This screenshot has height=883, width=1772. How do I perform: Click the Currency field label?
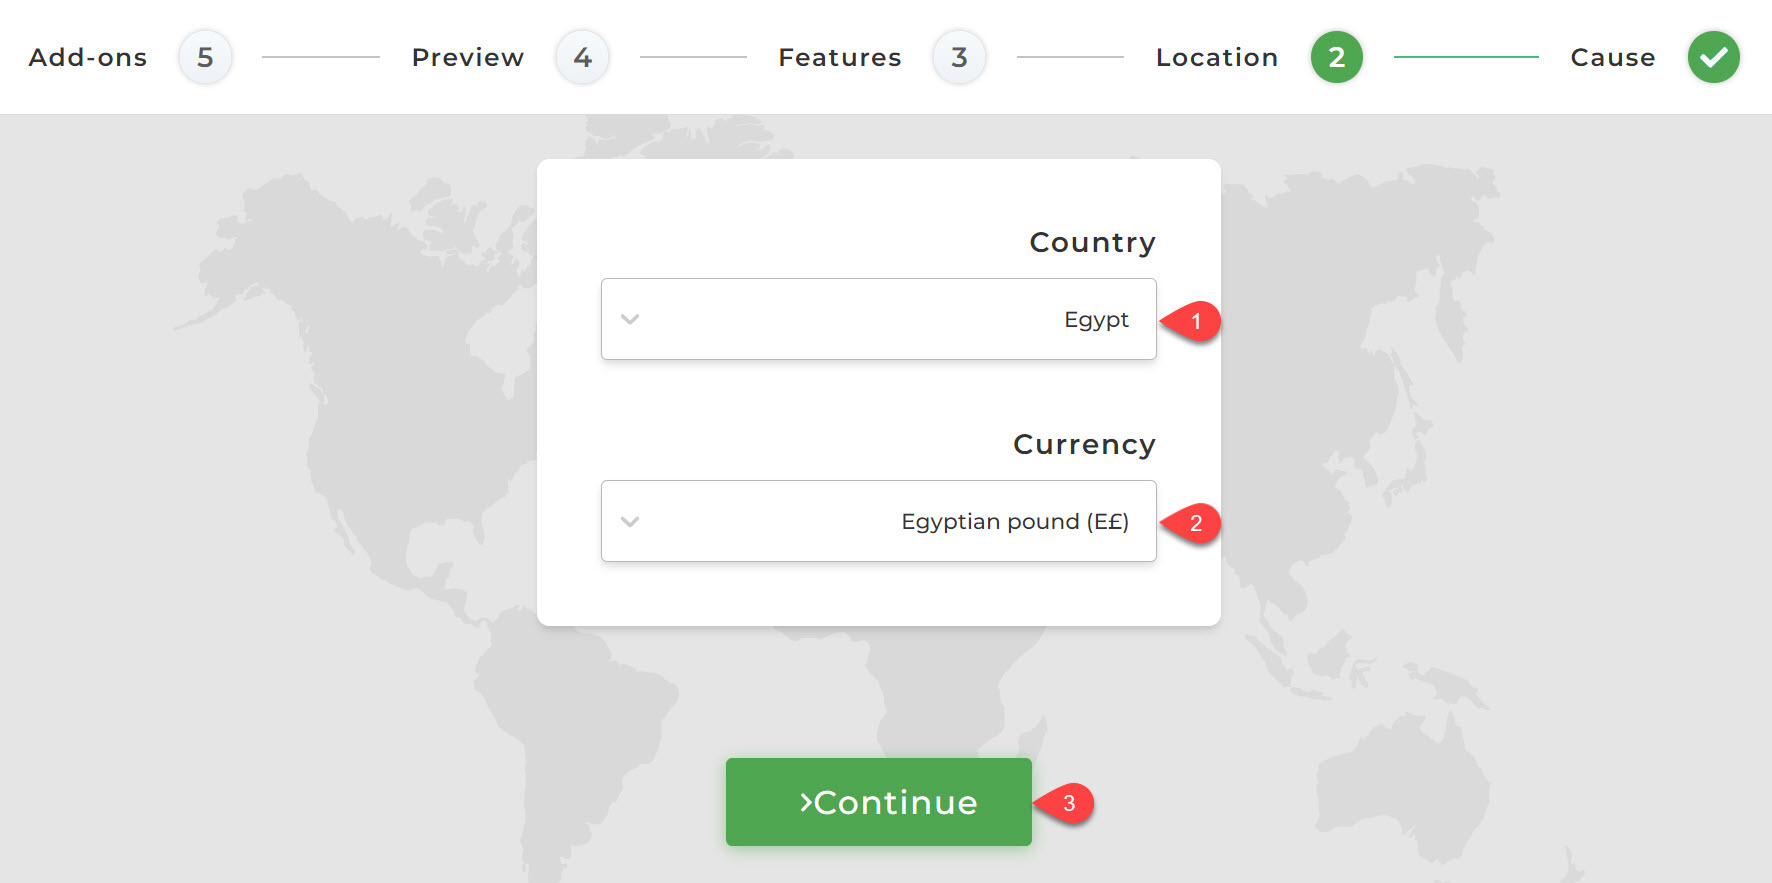coord(1084,445)
